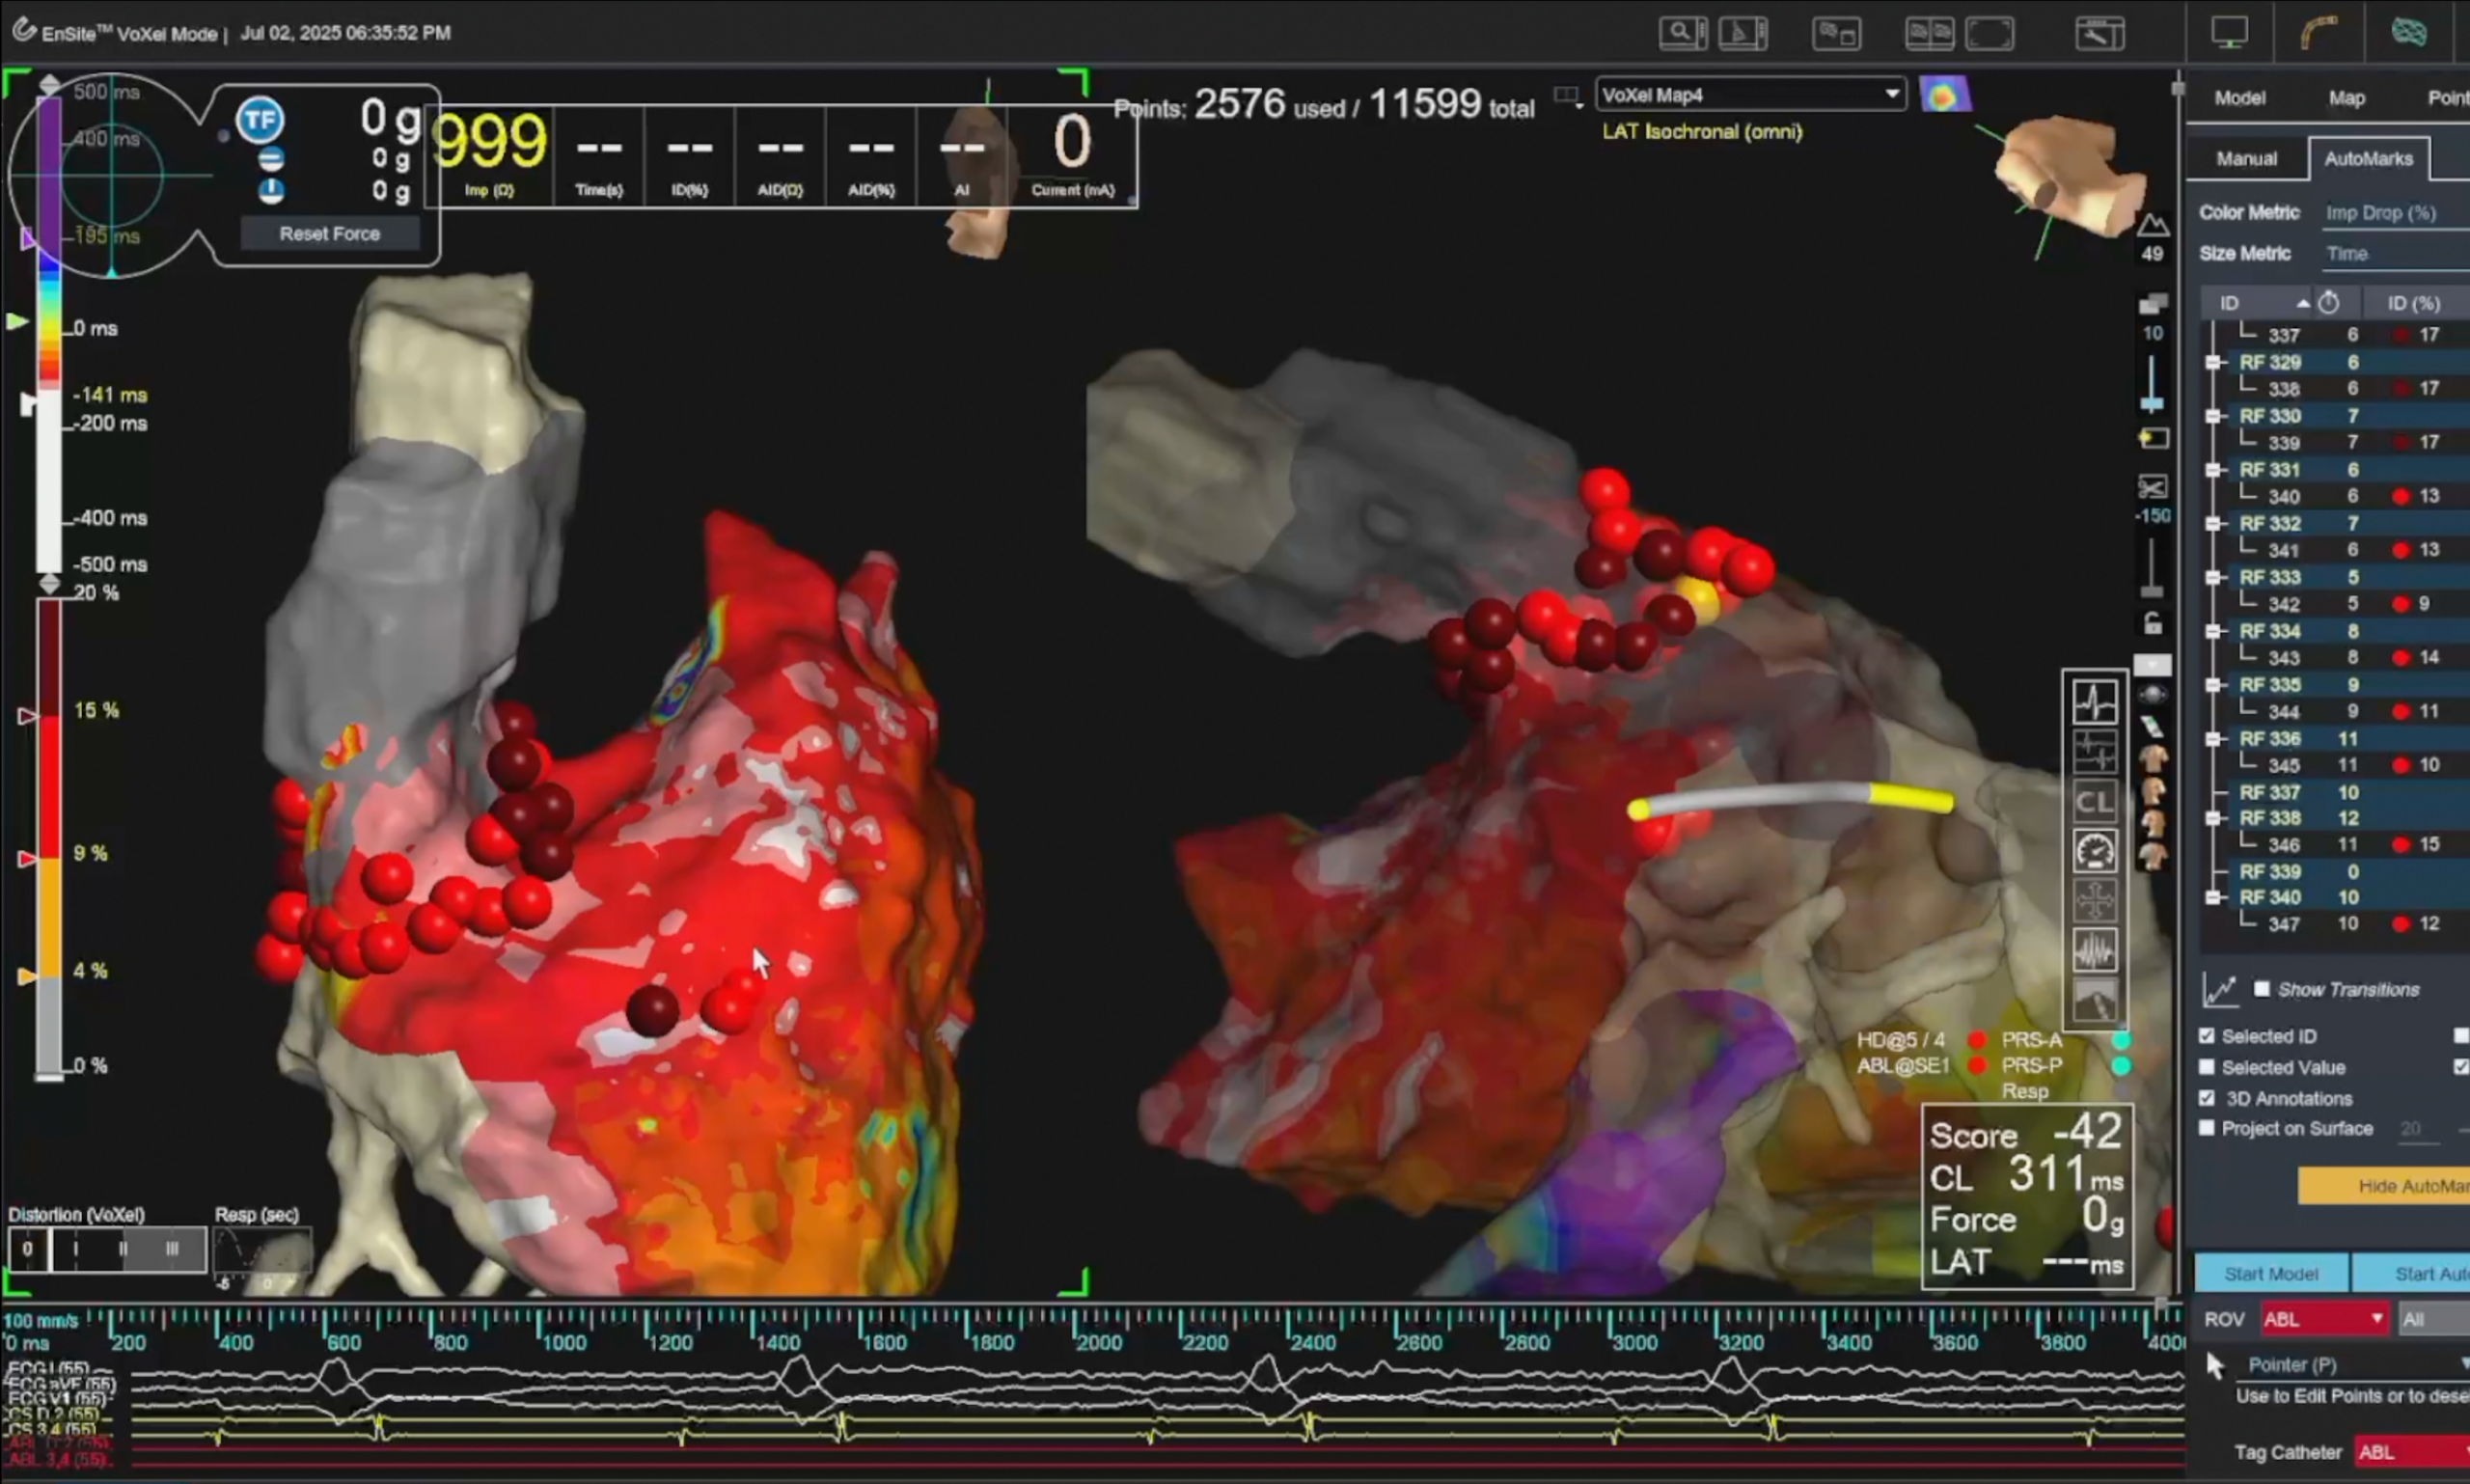The height and width of the screenshot is (1484, 2470).
Task: Collapse the RF 329 tree node
Action: pyautogui.click(x=2213, y=362)
